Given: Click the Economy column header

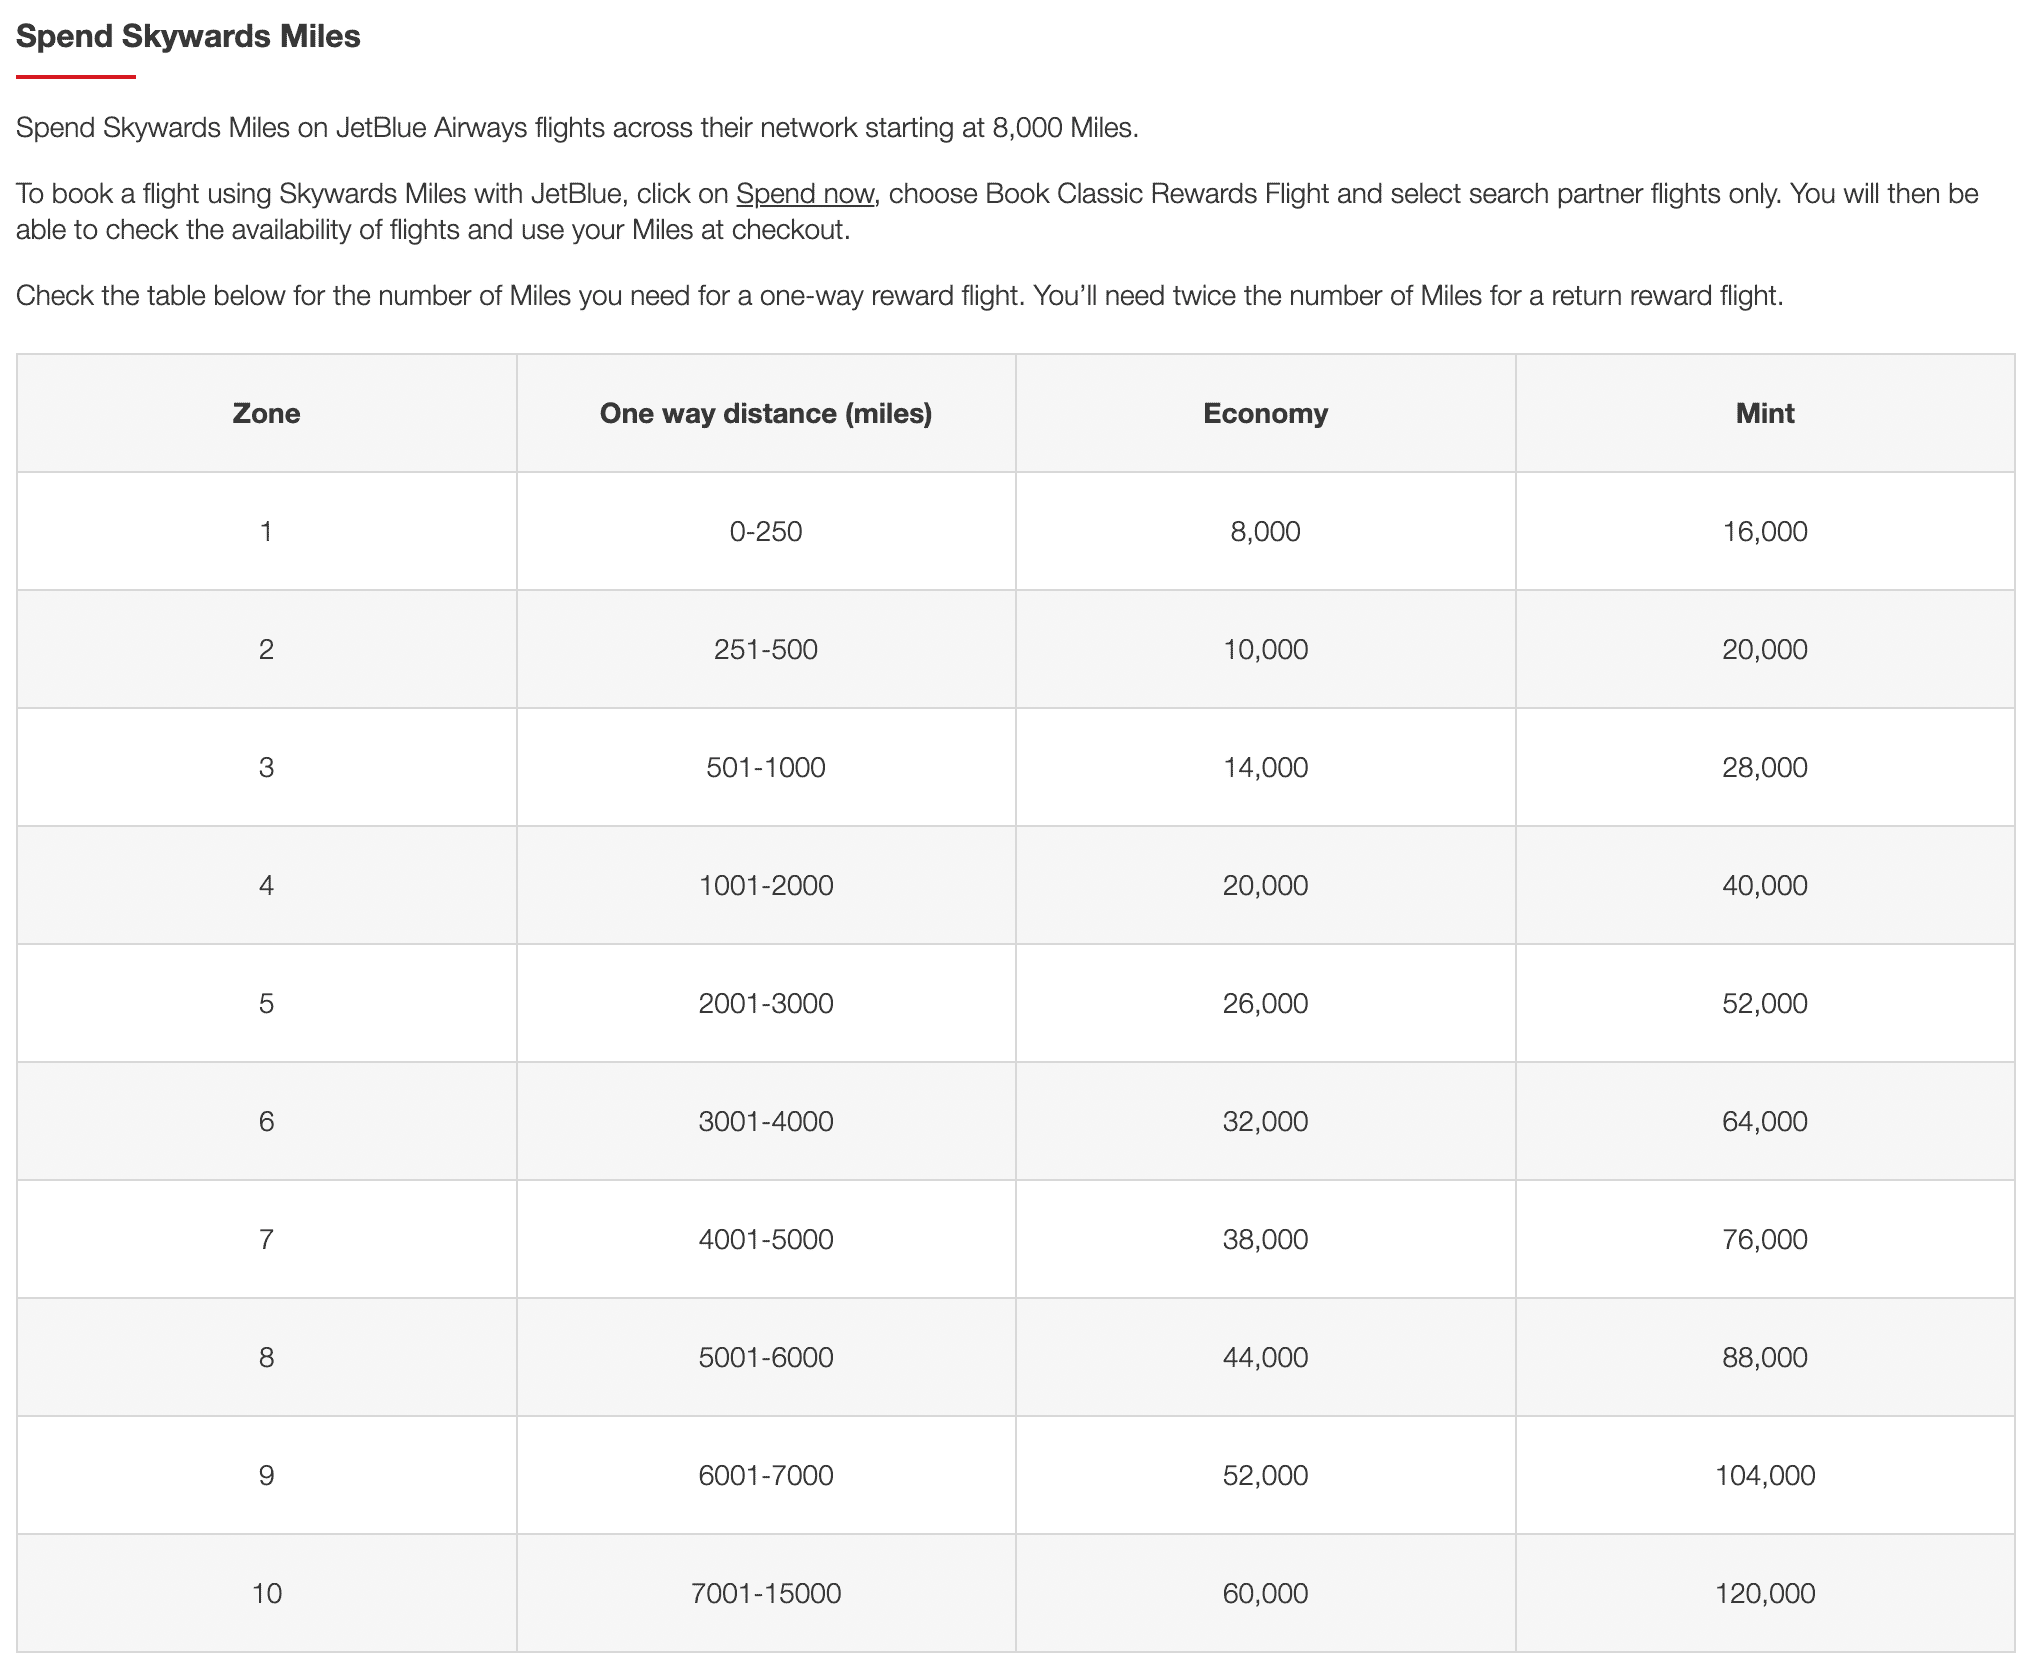Looking at the screenshot, I should click(1265, 414).
